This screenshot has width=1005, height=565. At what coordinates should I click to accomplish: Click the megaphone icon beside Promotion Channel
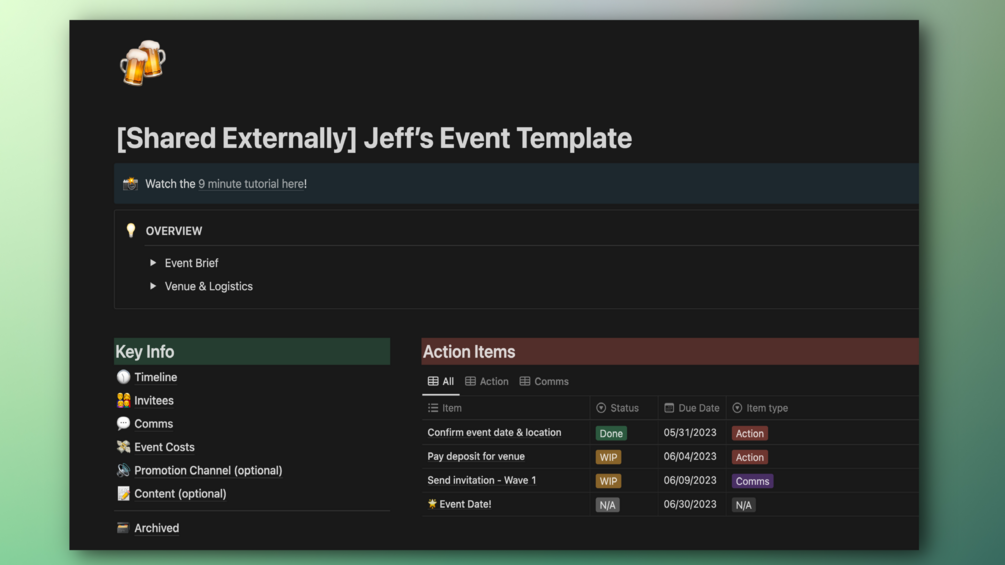(123, 470)
